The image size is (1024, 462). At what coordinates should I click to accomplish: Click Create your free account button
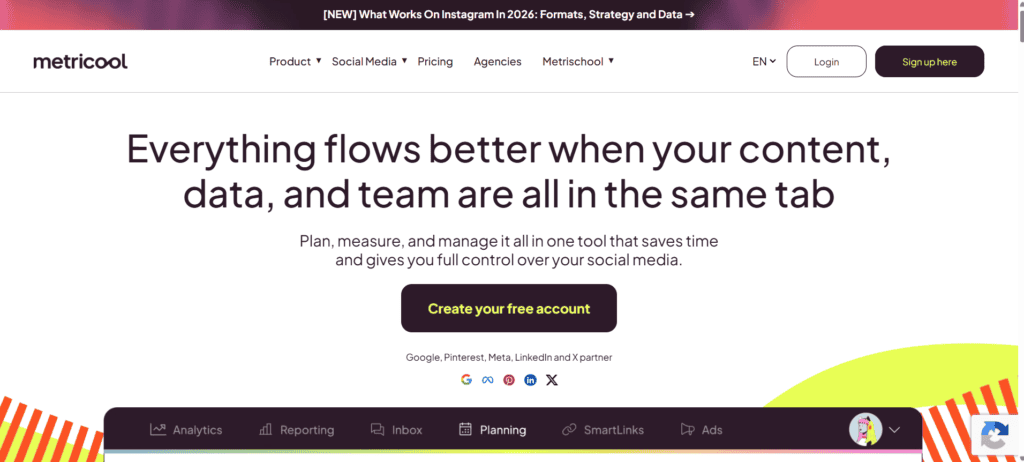tap(509, 308)
